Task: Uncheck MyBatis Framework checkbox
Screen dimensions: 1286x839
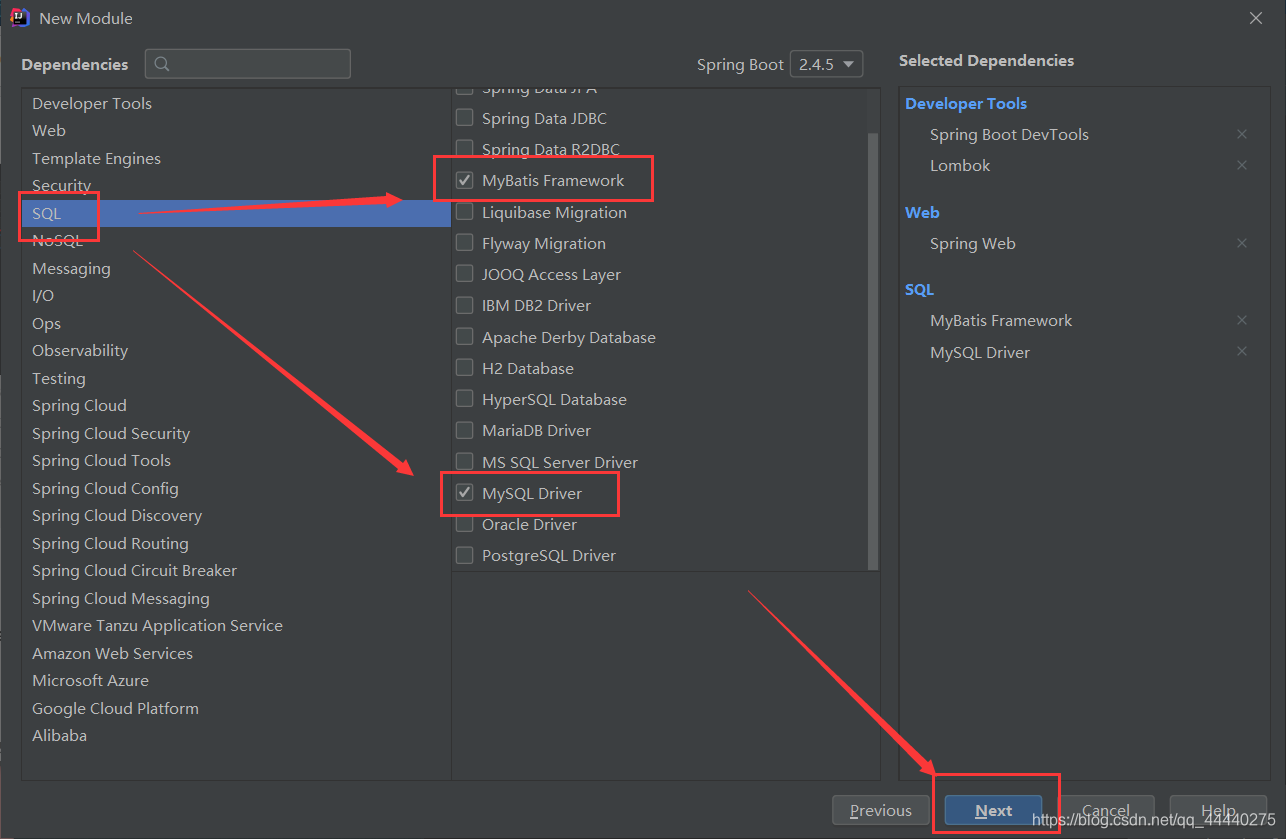Action: pyautogui.click(x=464, y=181)
